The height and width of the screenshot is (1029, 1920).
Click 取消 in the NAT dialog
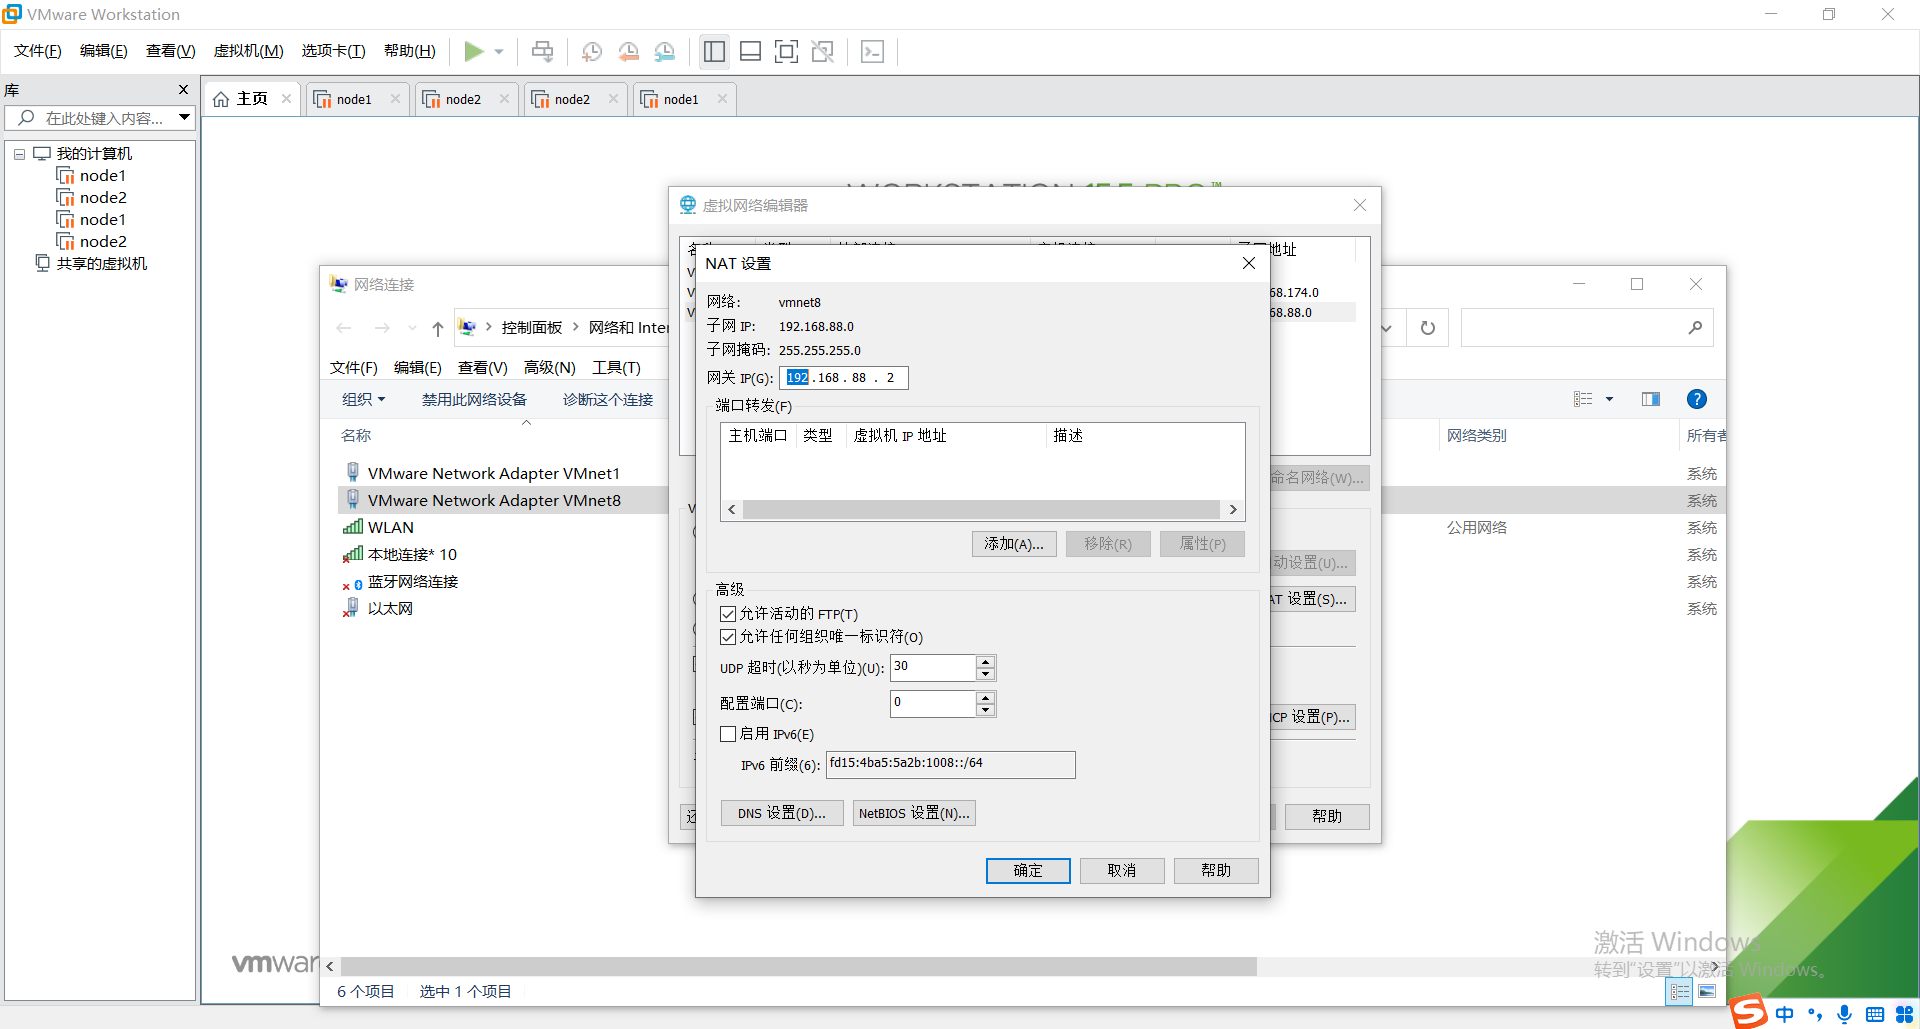click(1122, 871)
